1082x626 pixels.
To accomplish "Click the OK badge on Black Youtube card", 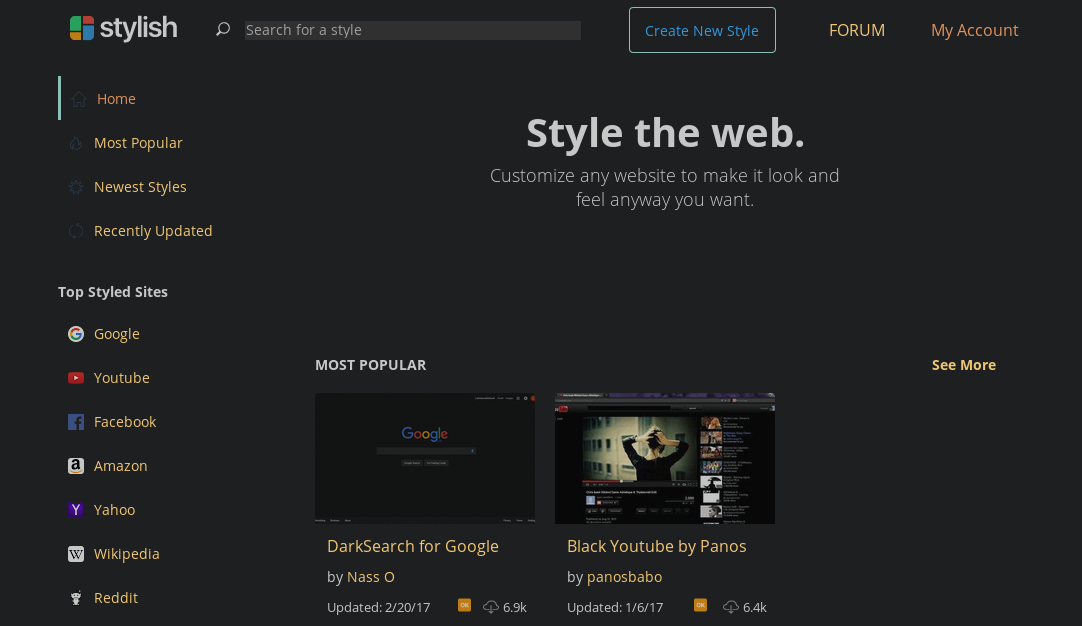I will pos(700,605).
